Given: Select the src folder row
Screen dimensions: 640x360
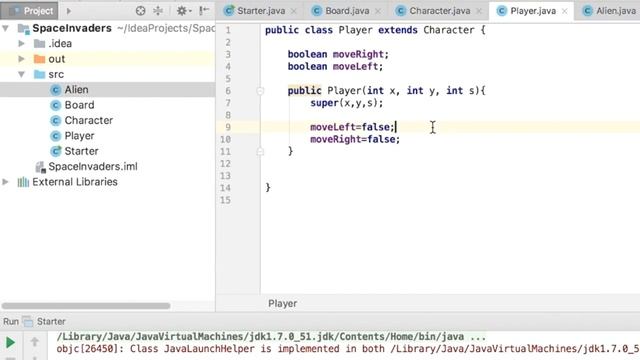Looking at the screenshot, I should 107,74.
